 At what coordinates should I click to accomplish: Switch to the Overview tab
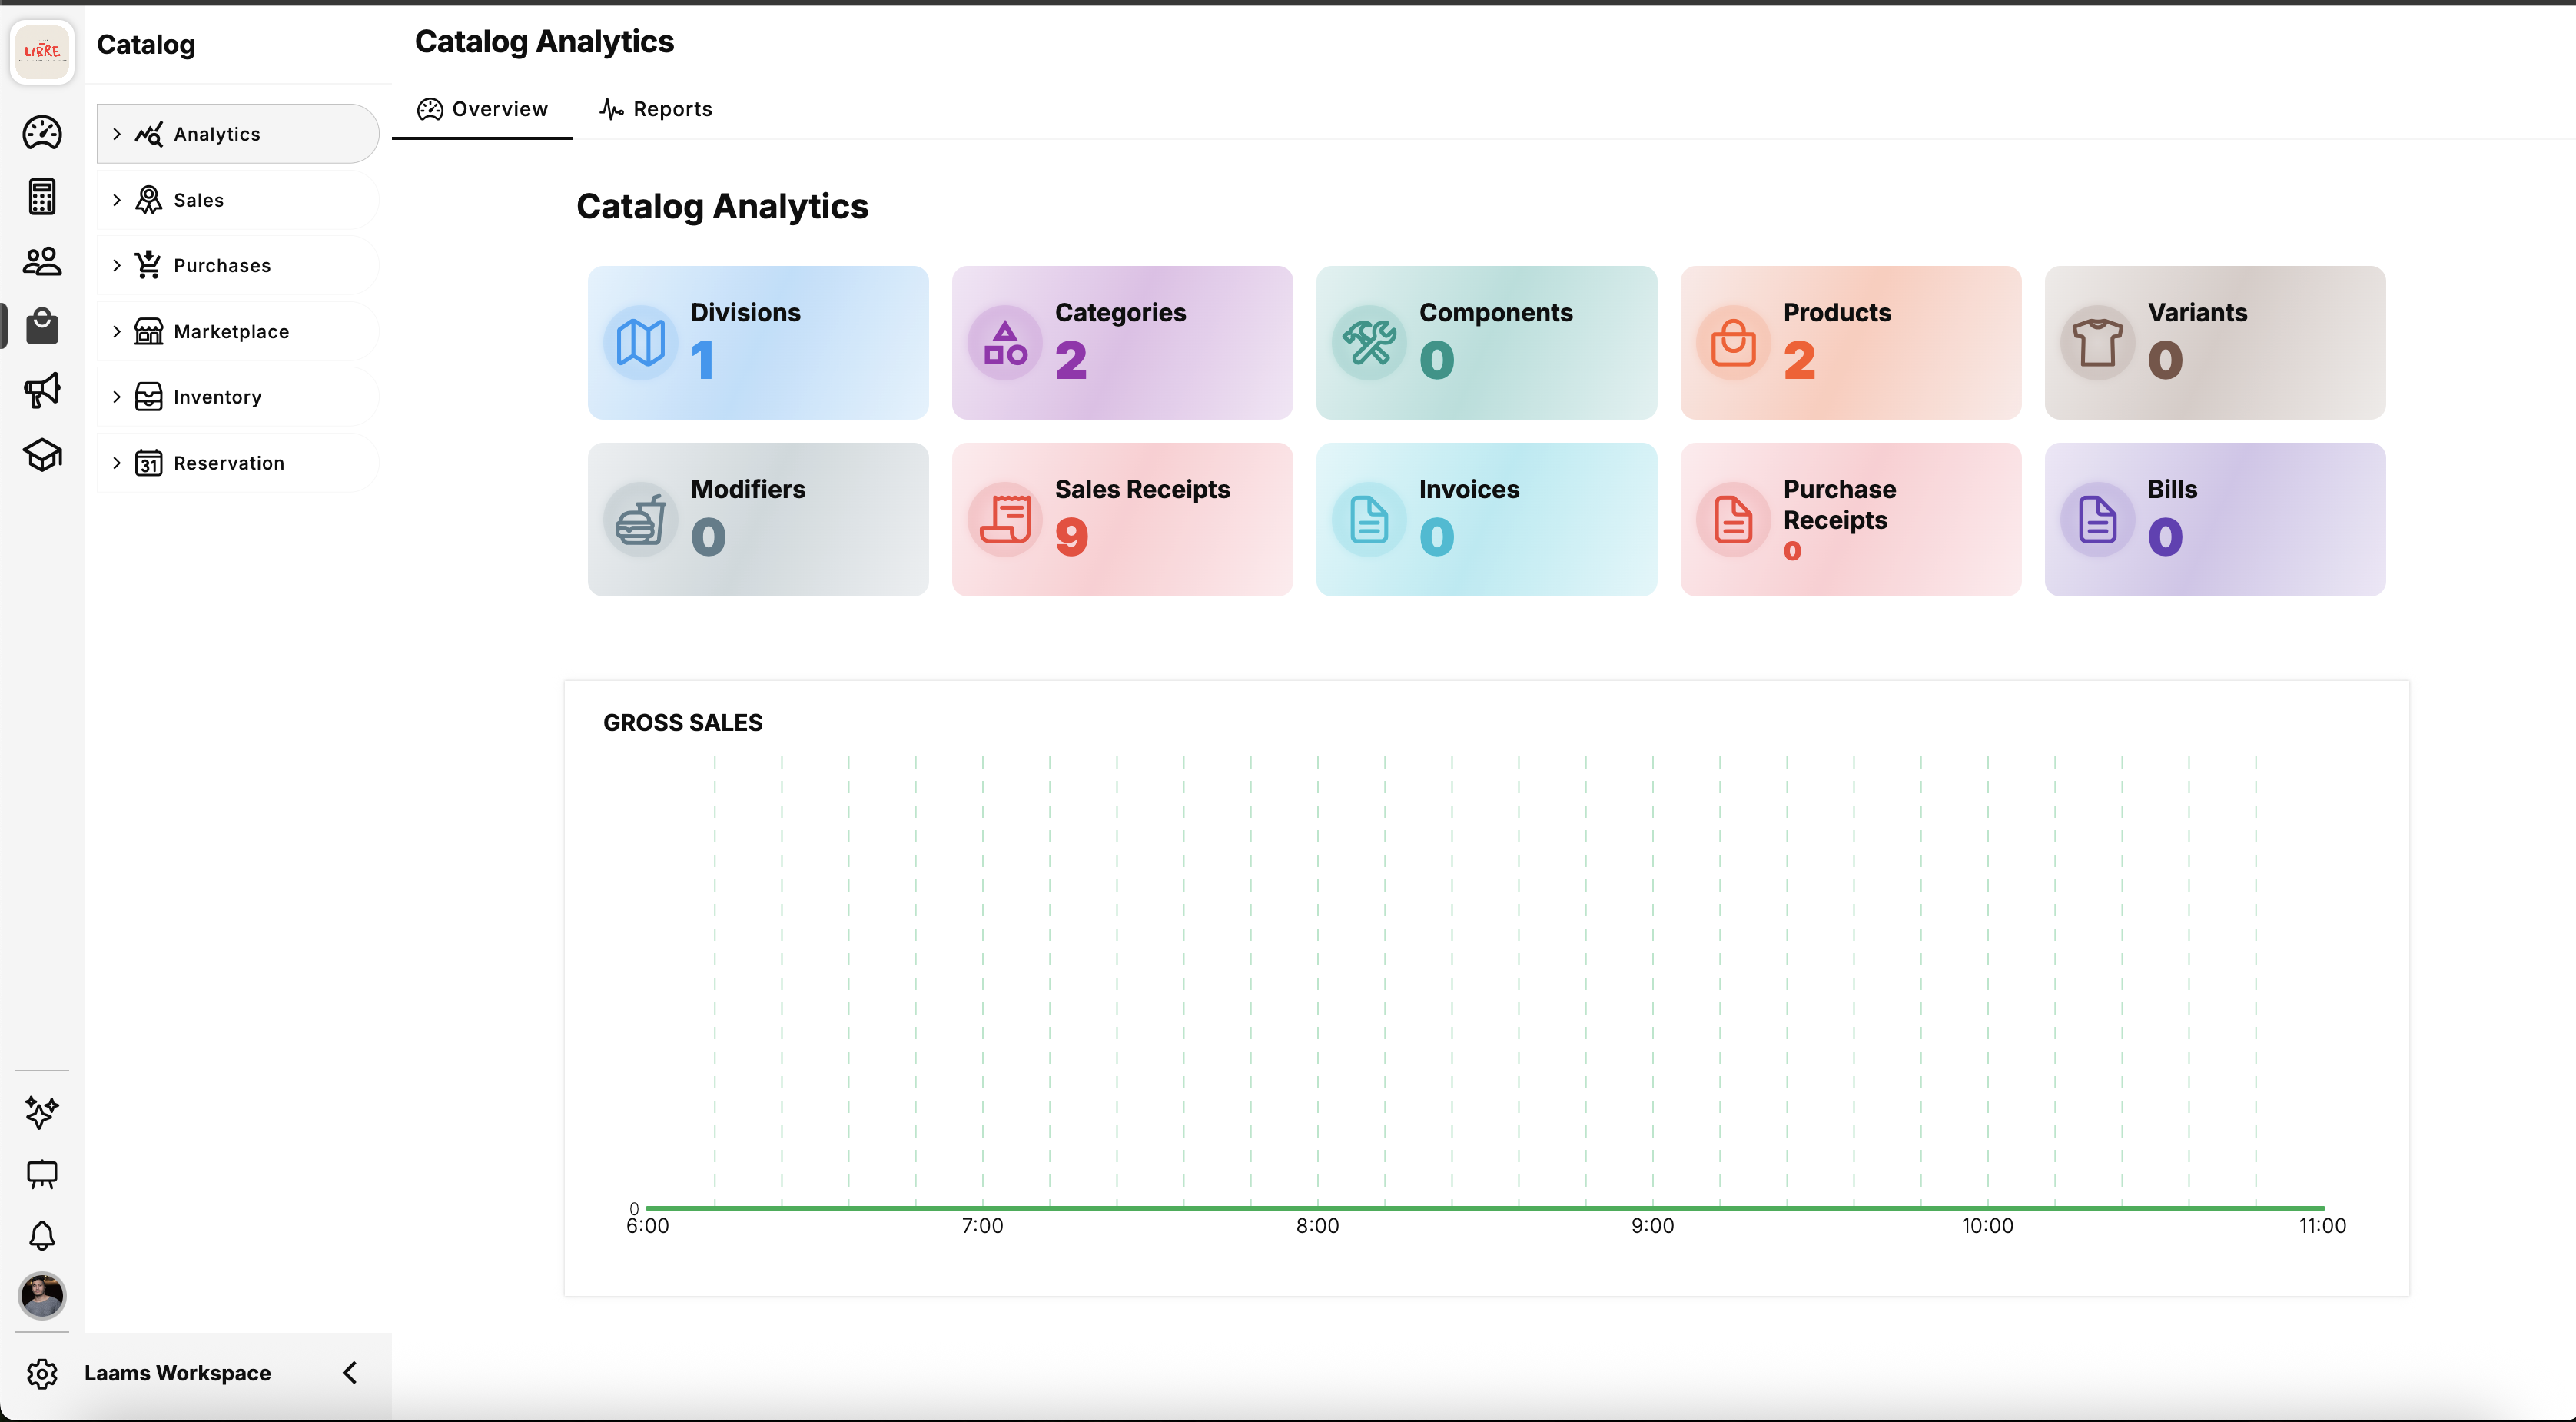(x=483, y=108)
